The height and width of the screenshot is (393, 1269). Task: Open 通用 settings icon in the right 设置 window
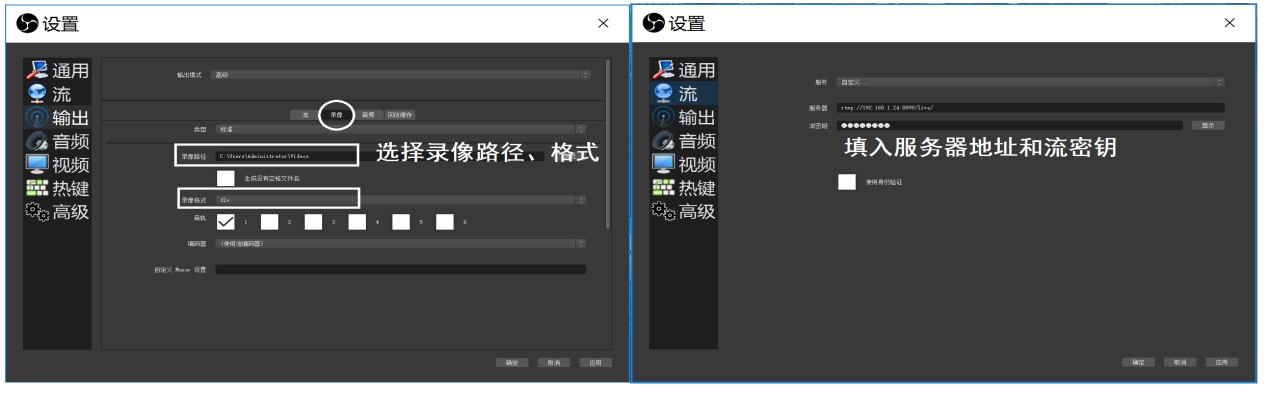[x=664, y=70]
